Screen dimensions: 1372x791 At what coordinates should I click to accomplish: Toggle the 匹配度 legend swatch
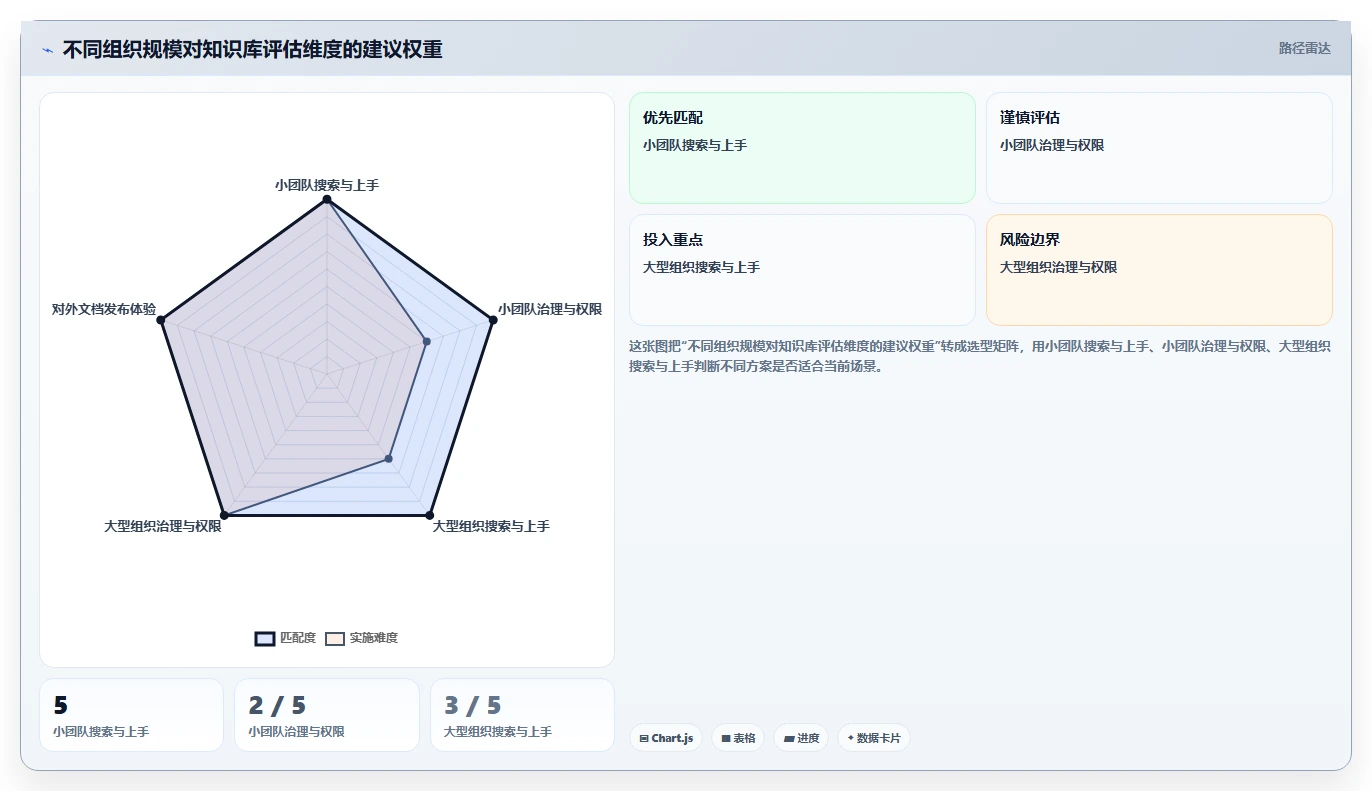click(265, 638)
